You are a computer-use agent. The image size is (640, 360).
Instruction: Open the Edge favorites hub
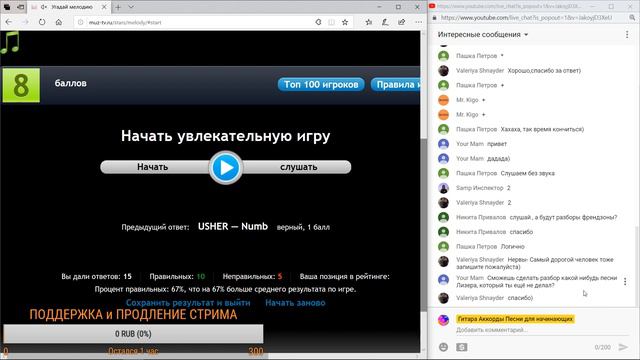click(x=369, y=22)
